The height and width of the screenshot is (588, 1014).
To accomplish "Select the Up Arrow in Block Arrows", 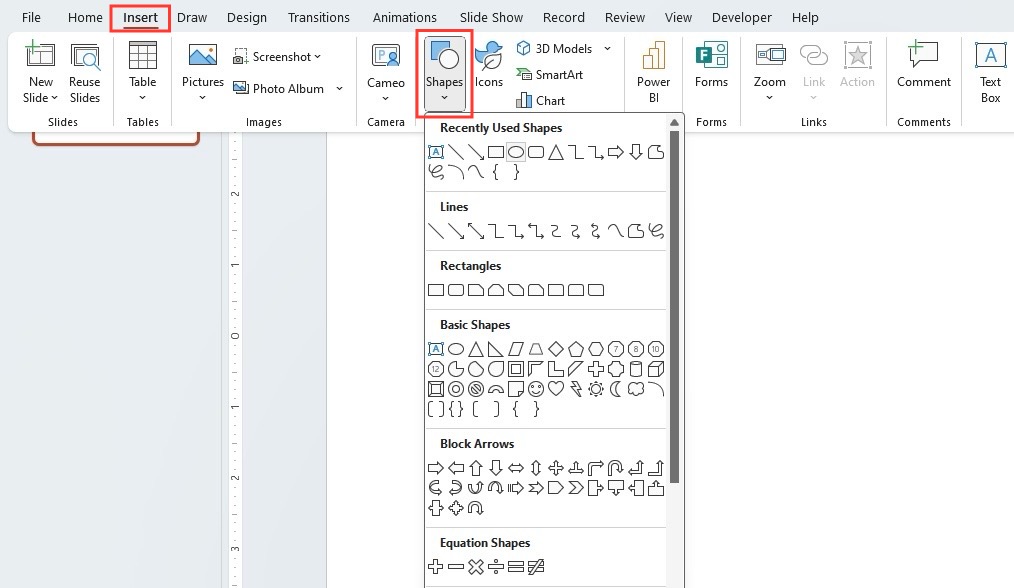I will click(476, 468).
